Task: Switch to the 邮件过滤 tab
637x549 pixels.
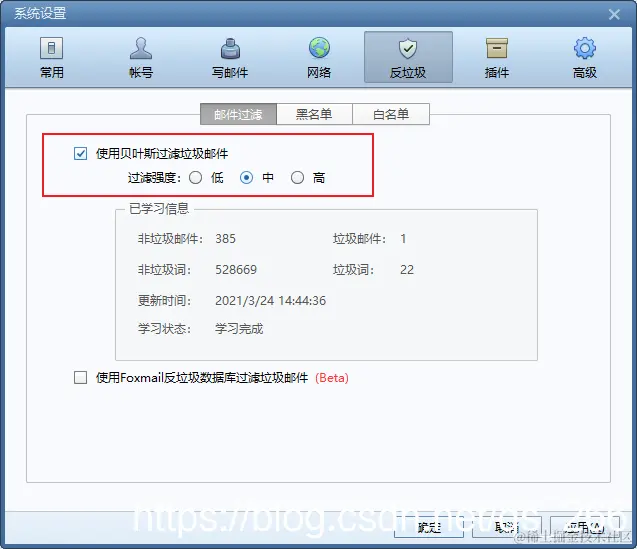Action: point(238,114)
